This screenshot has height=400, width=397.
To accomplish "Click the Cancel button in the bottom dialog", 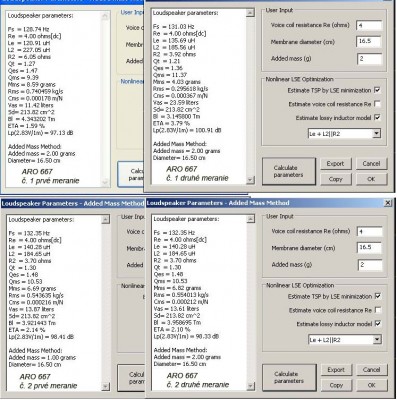I will tap(371, 370).
